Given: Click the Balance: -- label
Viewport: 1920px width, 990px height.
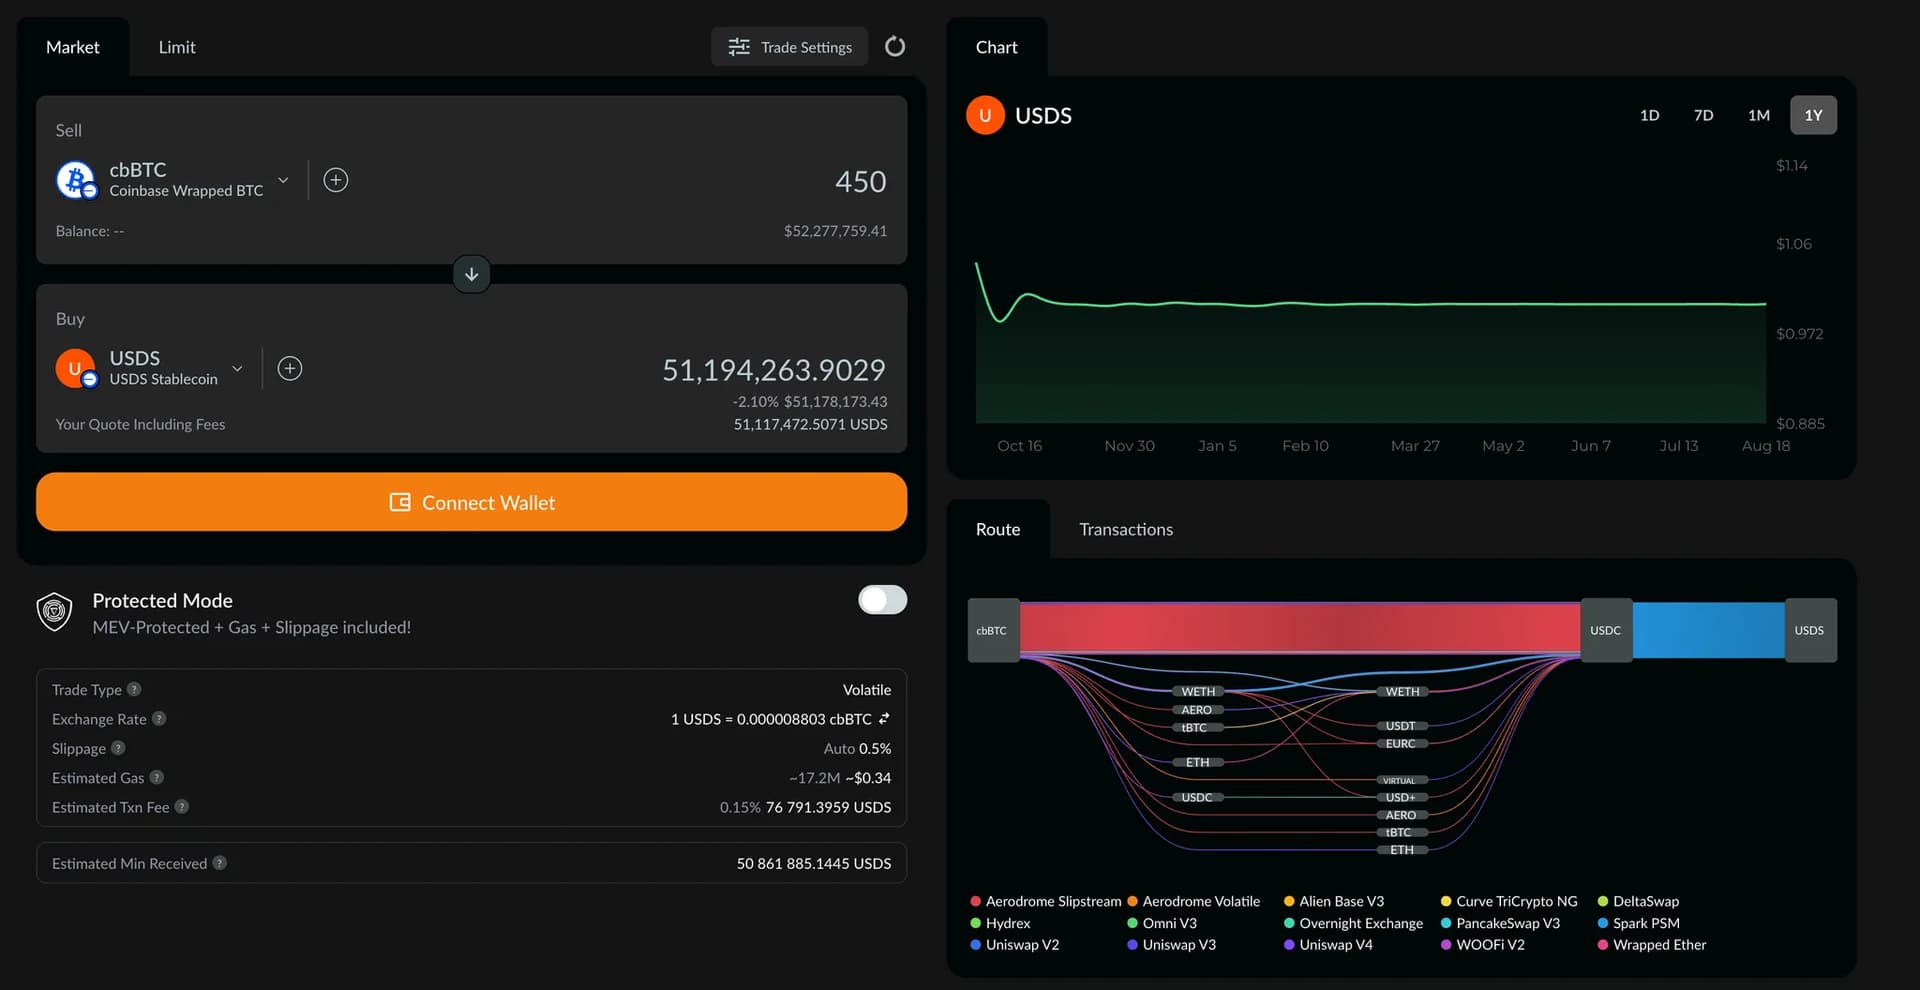Looking at the screenshot, I should 90,231.
